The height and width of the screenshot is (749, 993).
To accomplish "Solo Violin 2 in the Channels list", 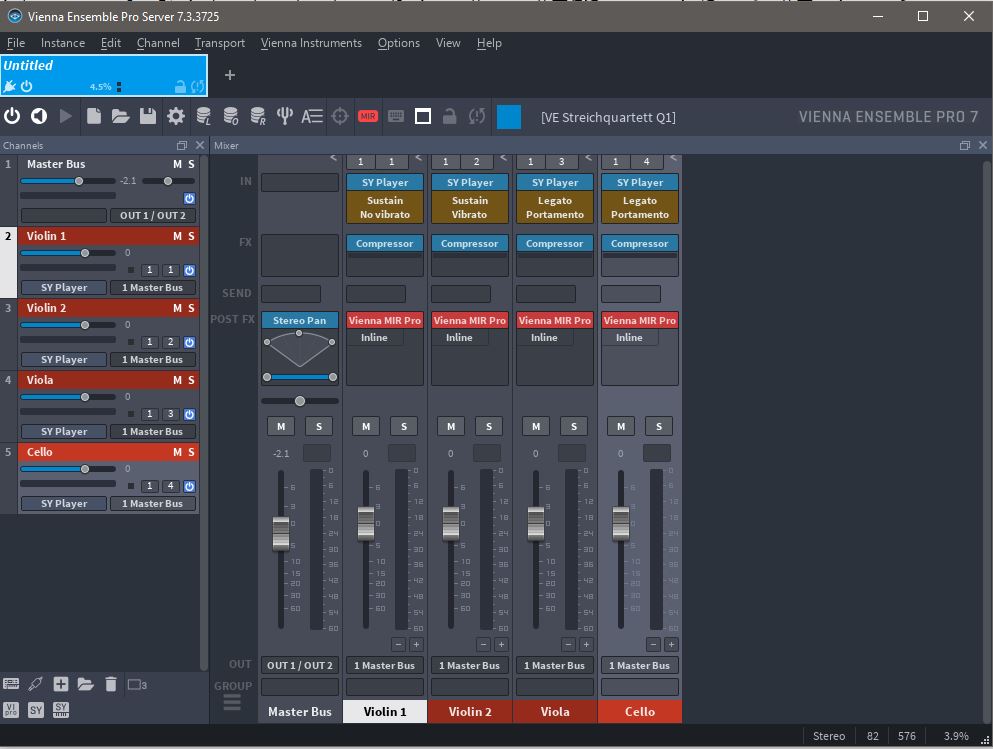I will pos(191,308).
